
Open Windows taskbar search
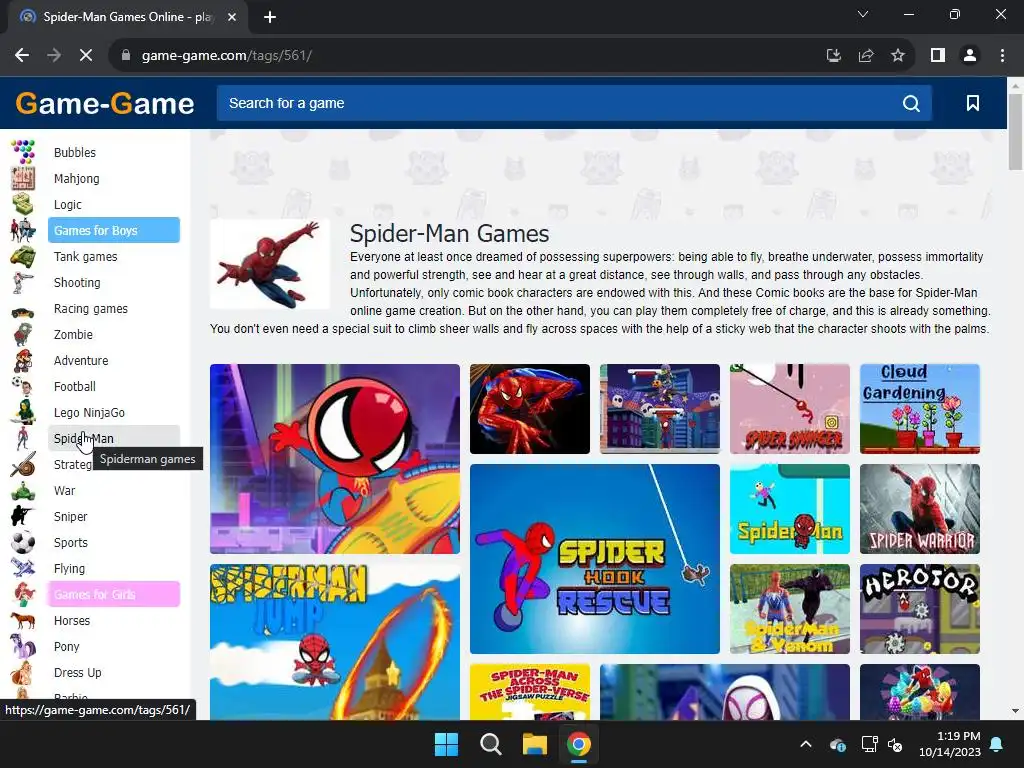point(490,744)
